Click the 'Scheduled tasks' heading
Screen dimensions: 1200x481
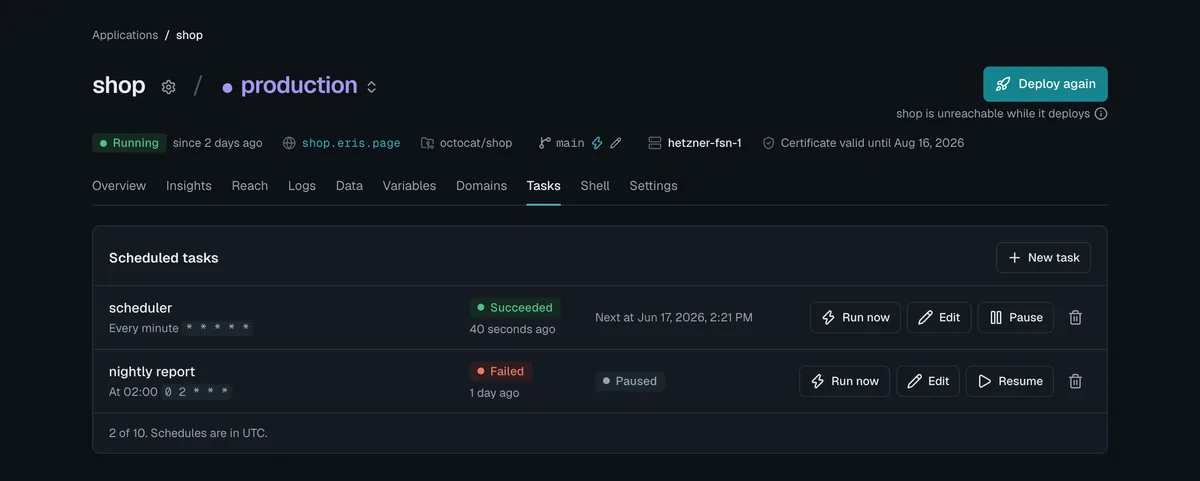click(x=164, y=257)
